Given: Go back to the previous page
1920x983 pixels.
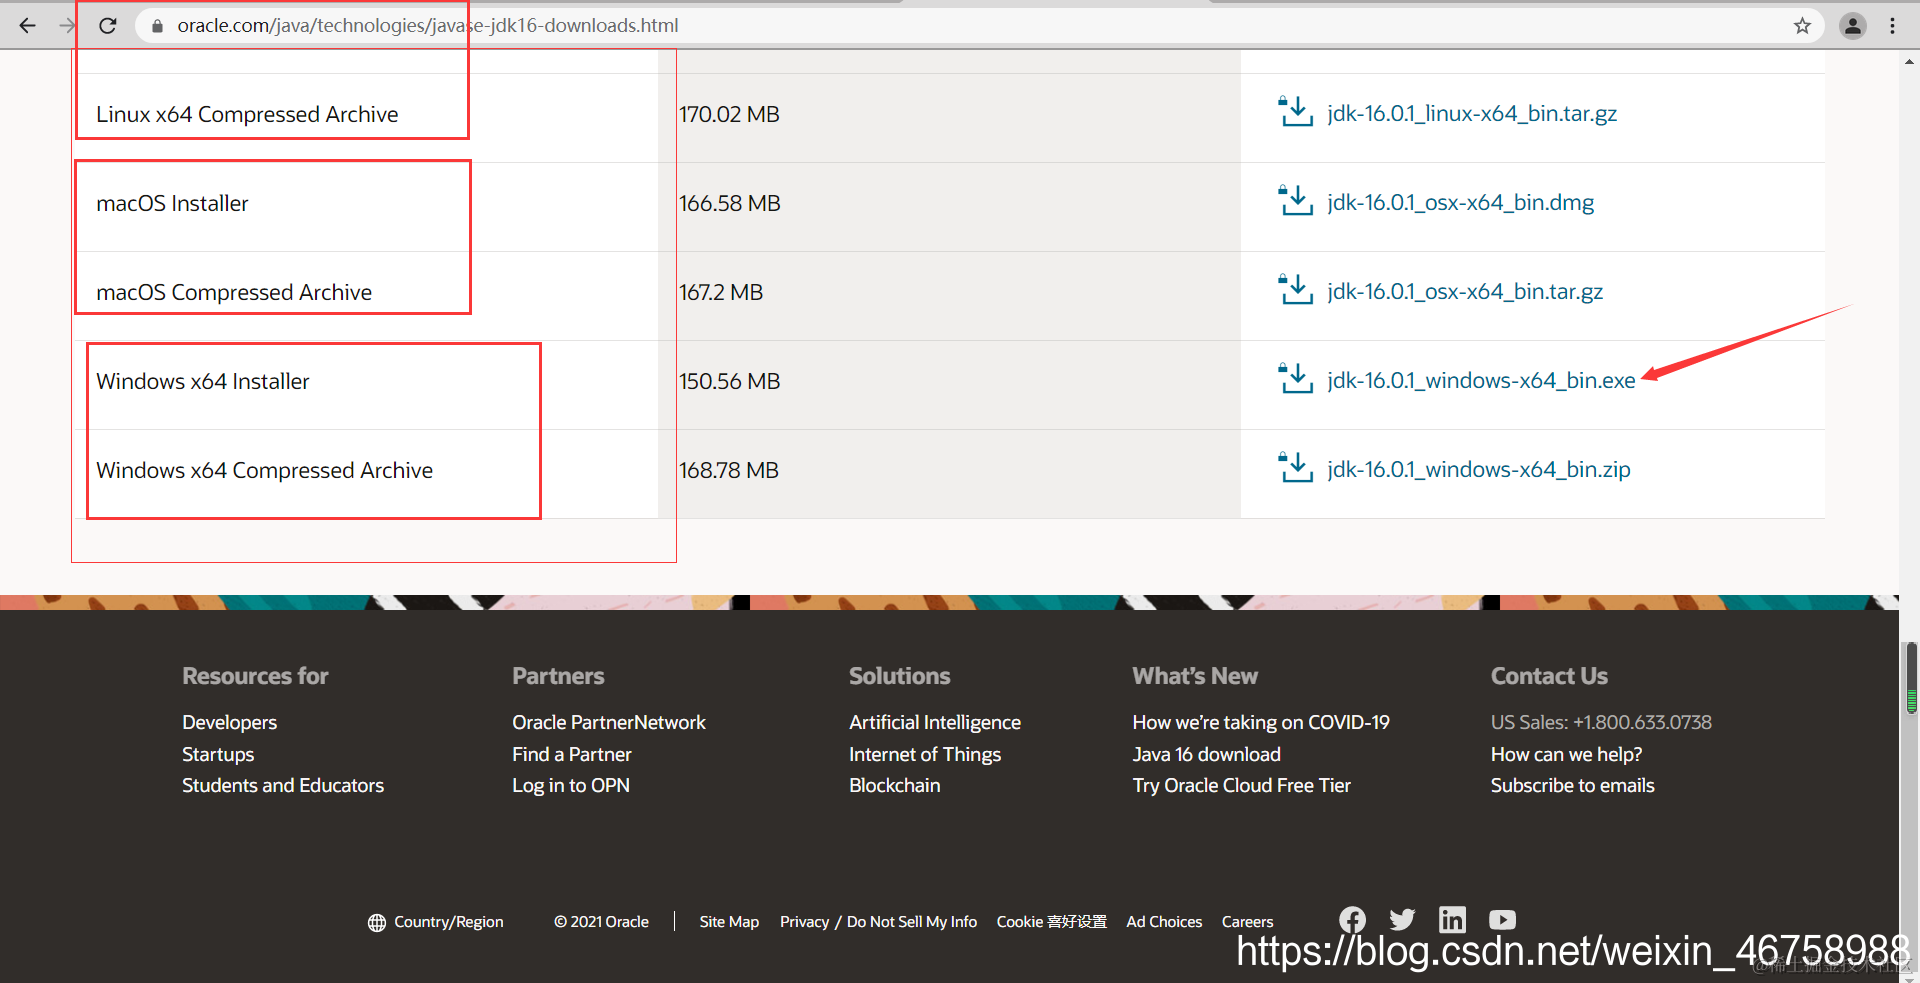Looking at the screenshot, I should click(27, 26).
